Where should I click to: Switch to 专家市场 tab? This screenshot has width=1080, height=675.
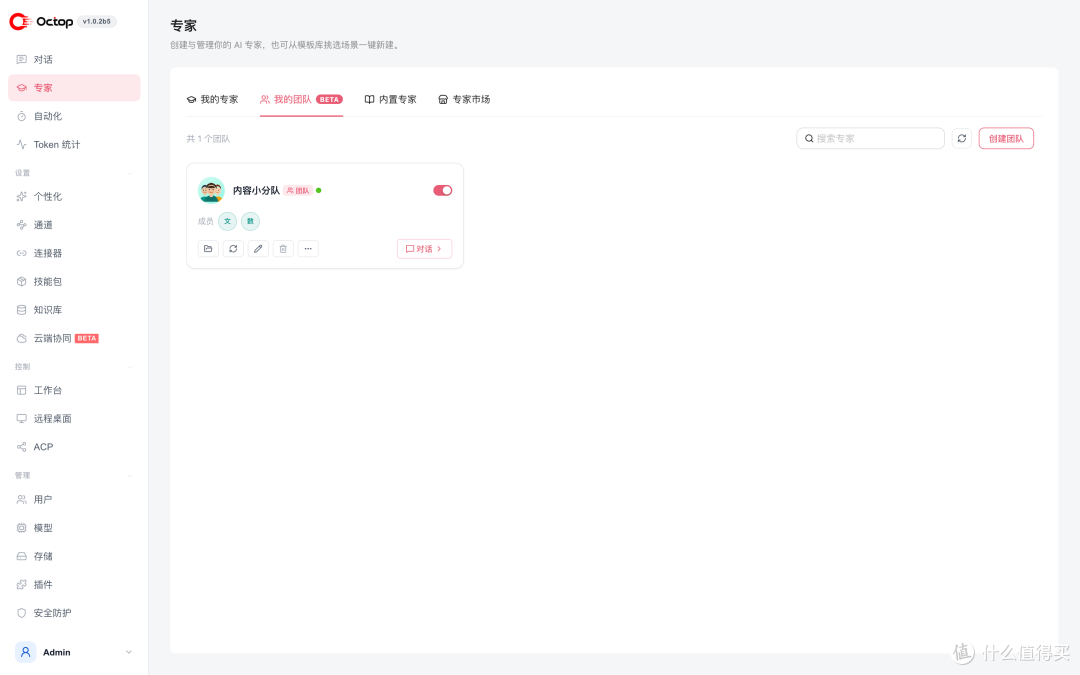point(464,99)
